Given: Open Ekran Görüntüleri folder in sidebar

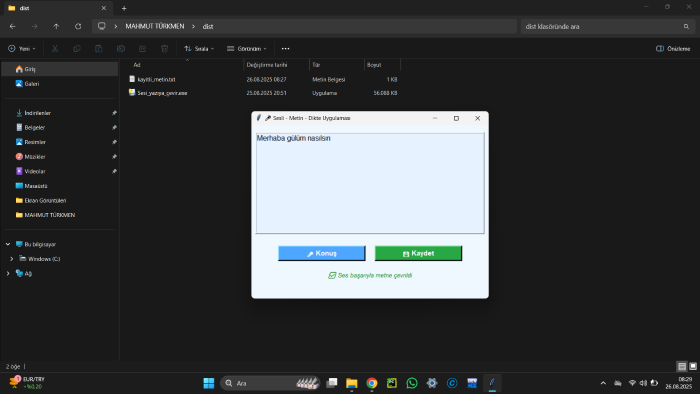Looking at the screenshot, I should click(x=60, y=200).
